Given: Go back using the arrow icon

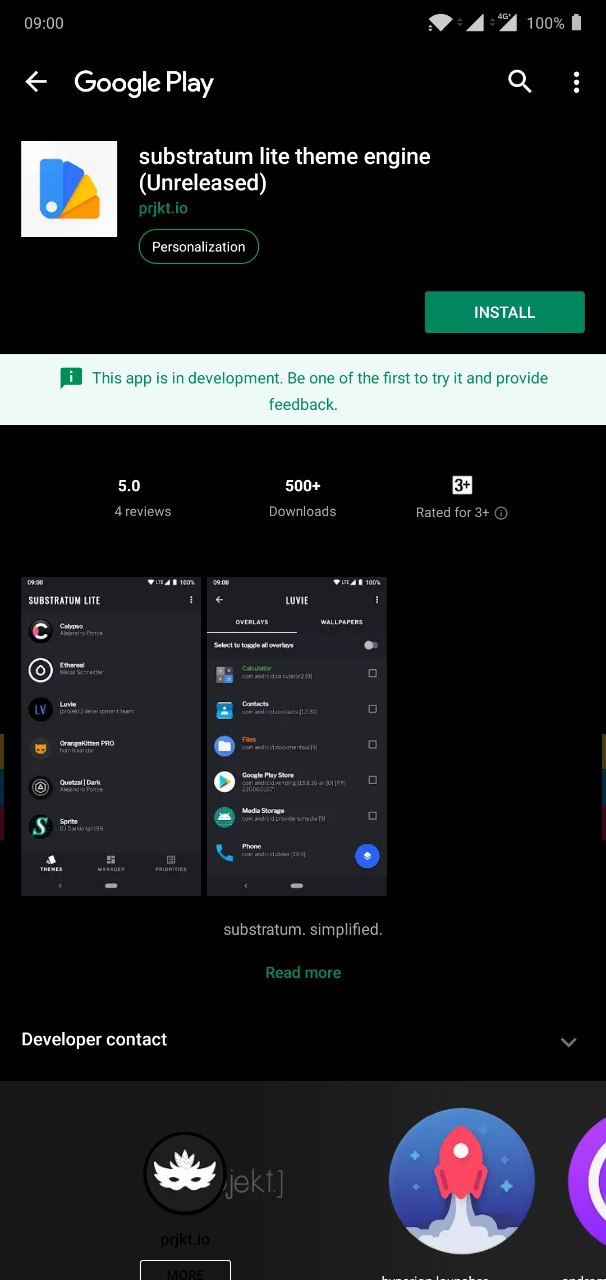Looking at the screenshot, I should pyautogui.click(x=36, y=82).
